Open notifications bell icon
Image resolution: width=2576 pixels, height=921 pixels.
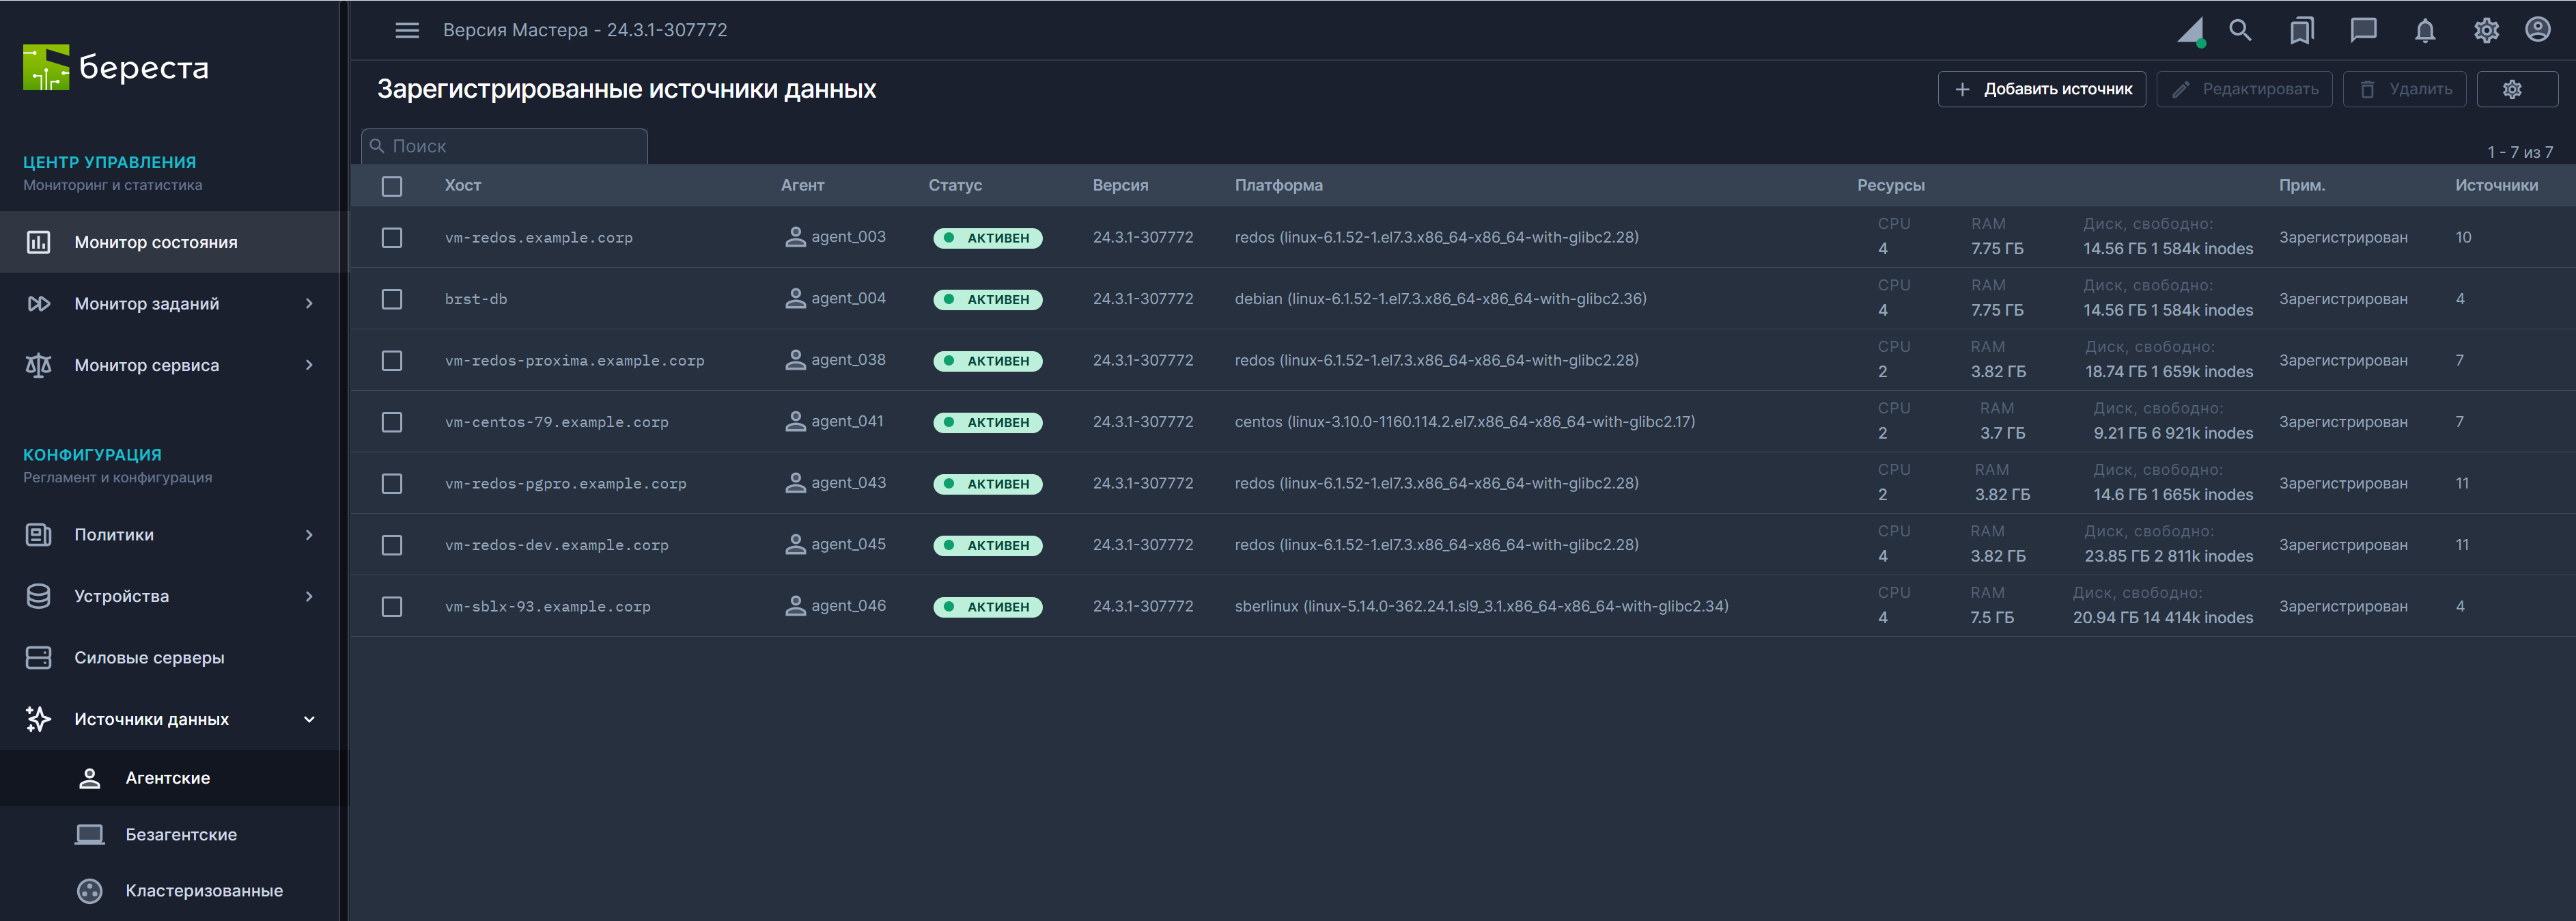click(x=2425, y=30)
